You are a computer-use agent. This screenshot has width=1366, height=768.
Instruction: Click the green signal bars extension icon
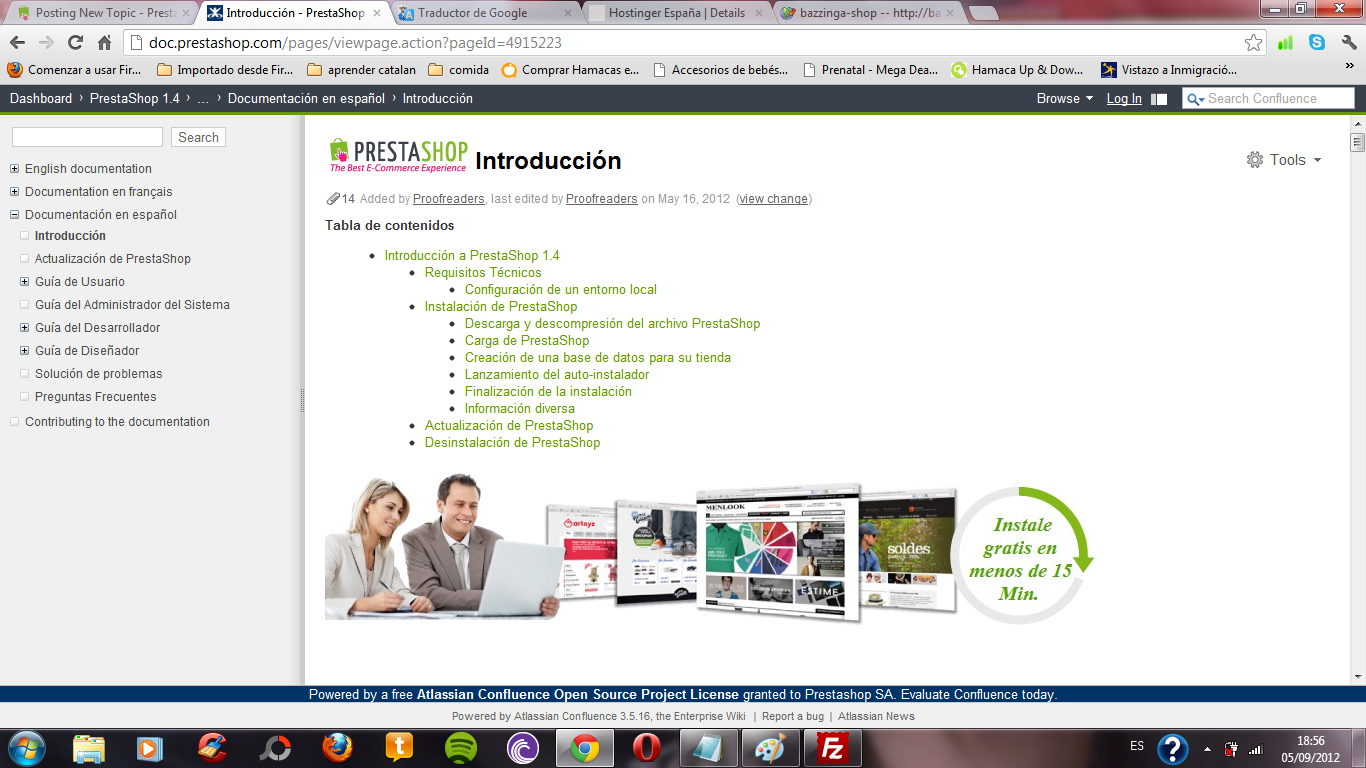(1285, 43)
